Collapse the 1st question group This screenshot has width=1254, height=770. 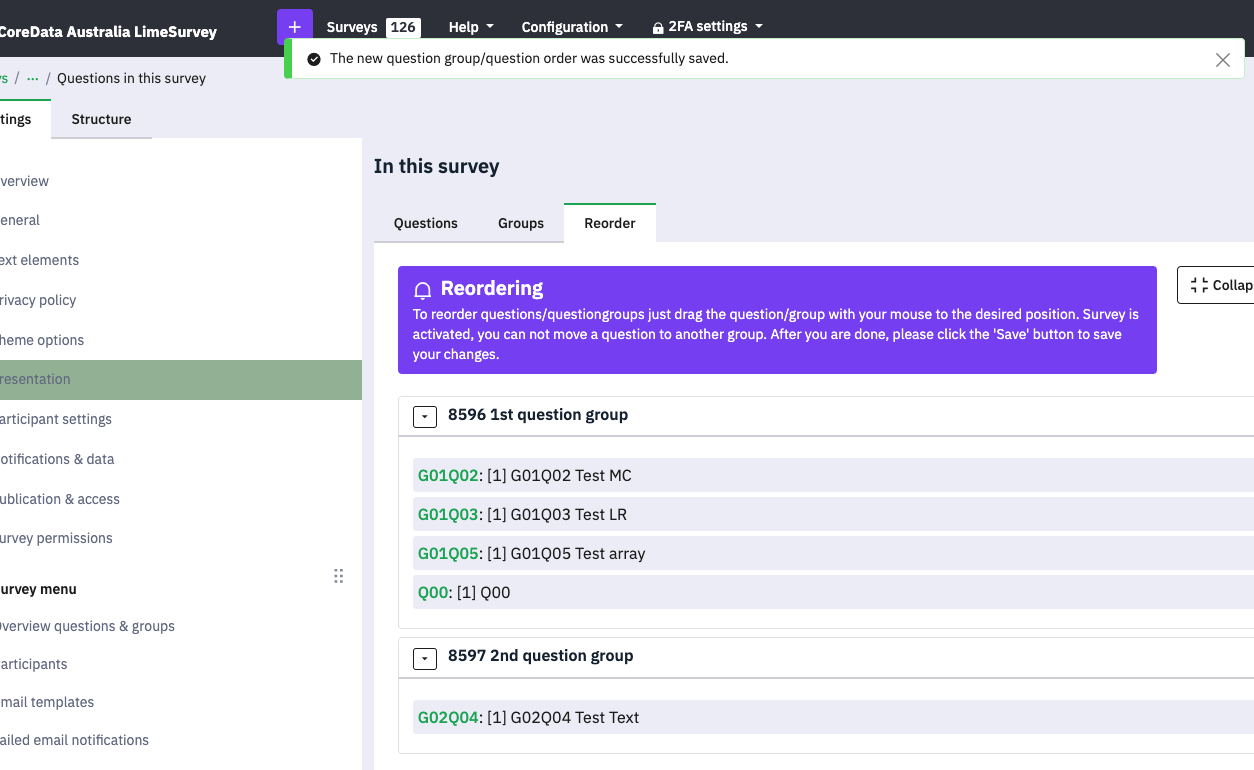425,416
